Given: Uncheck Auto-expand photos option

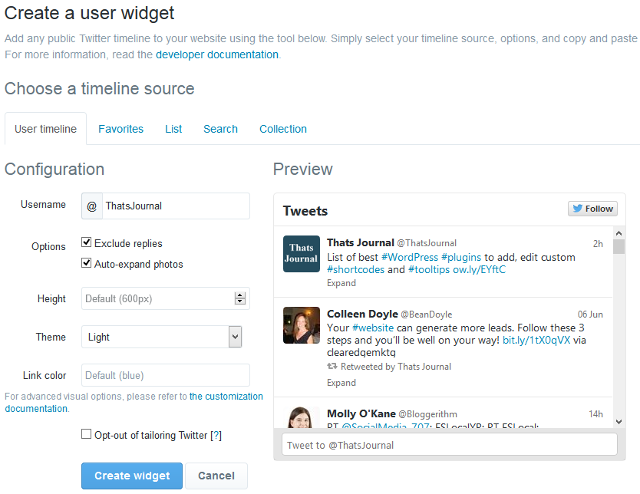Looking at the screenshot, I should 87,264.
